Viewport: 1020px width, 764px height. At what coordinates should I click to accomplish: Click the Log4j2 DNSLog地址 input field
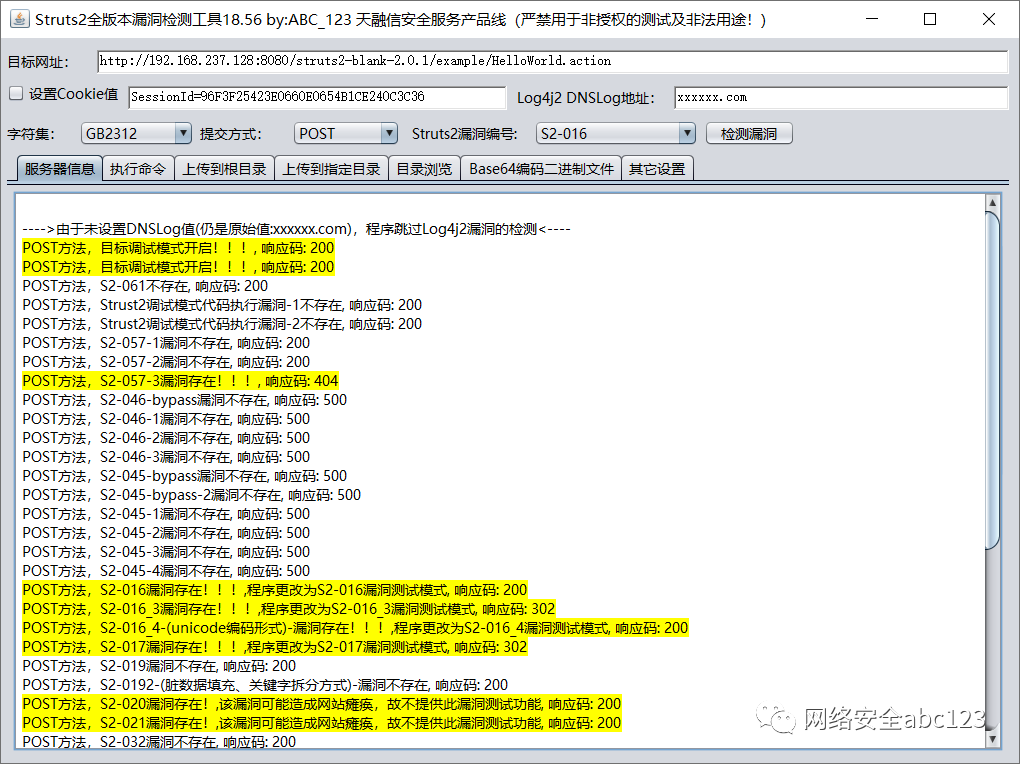click(841, 97)
